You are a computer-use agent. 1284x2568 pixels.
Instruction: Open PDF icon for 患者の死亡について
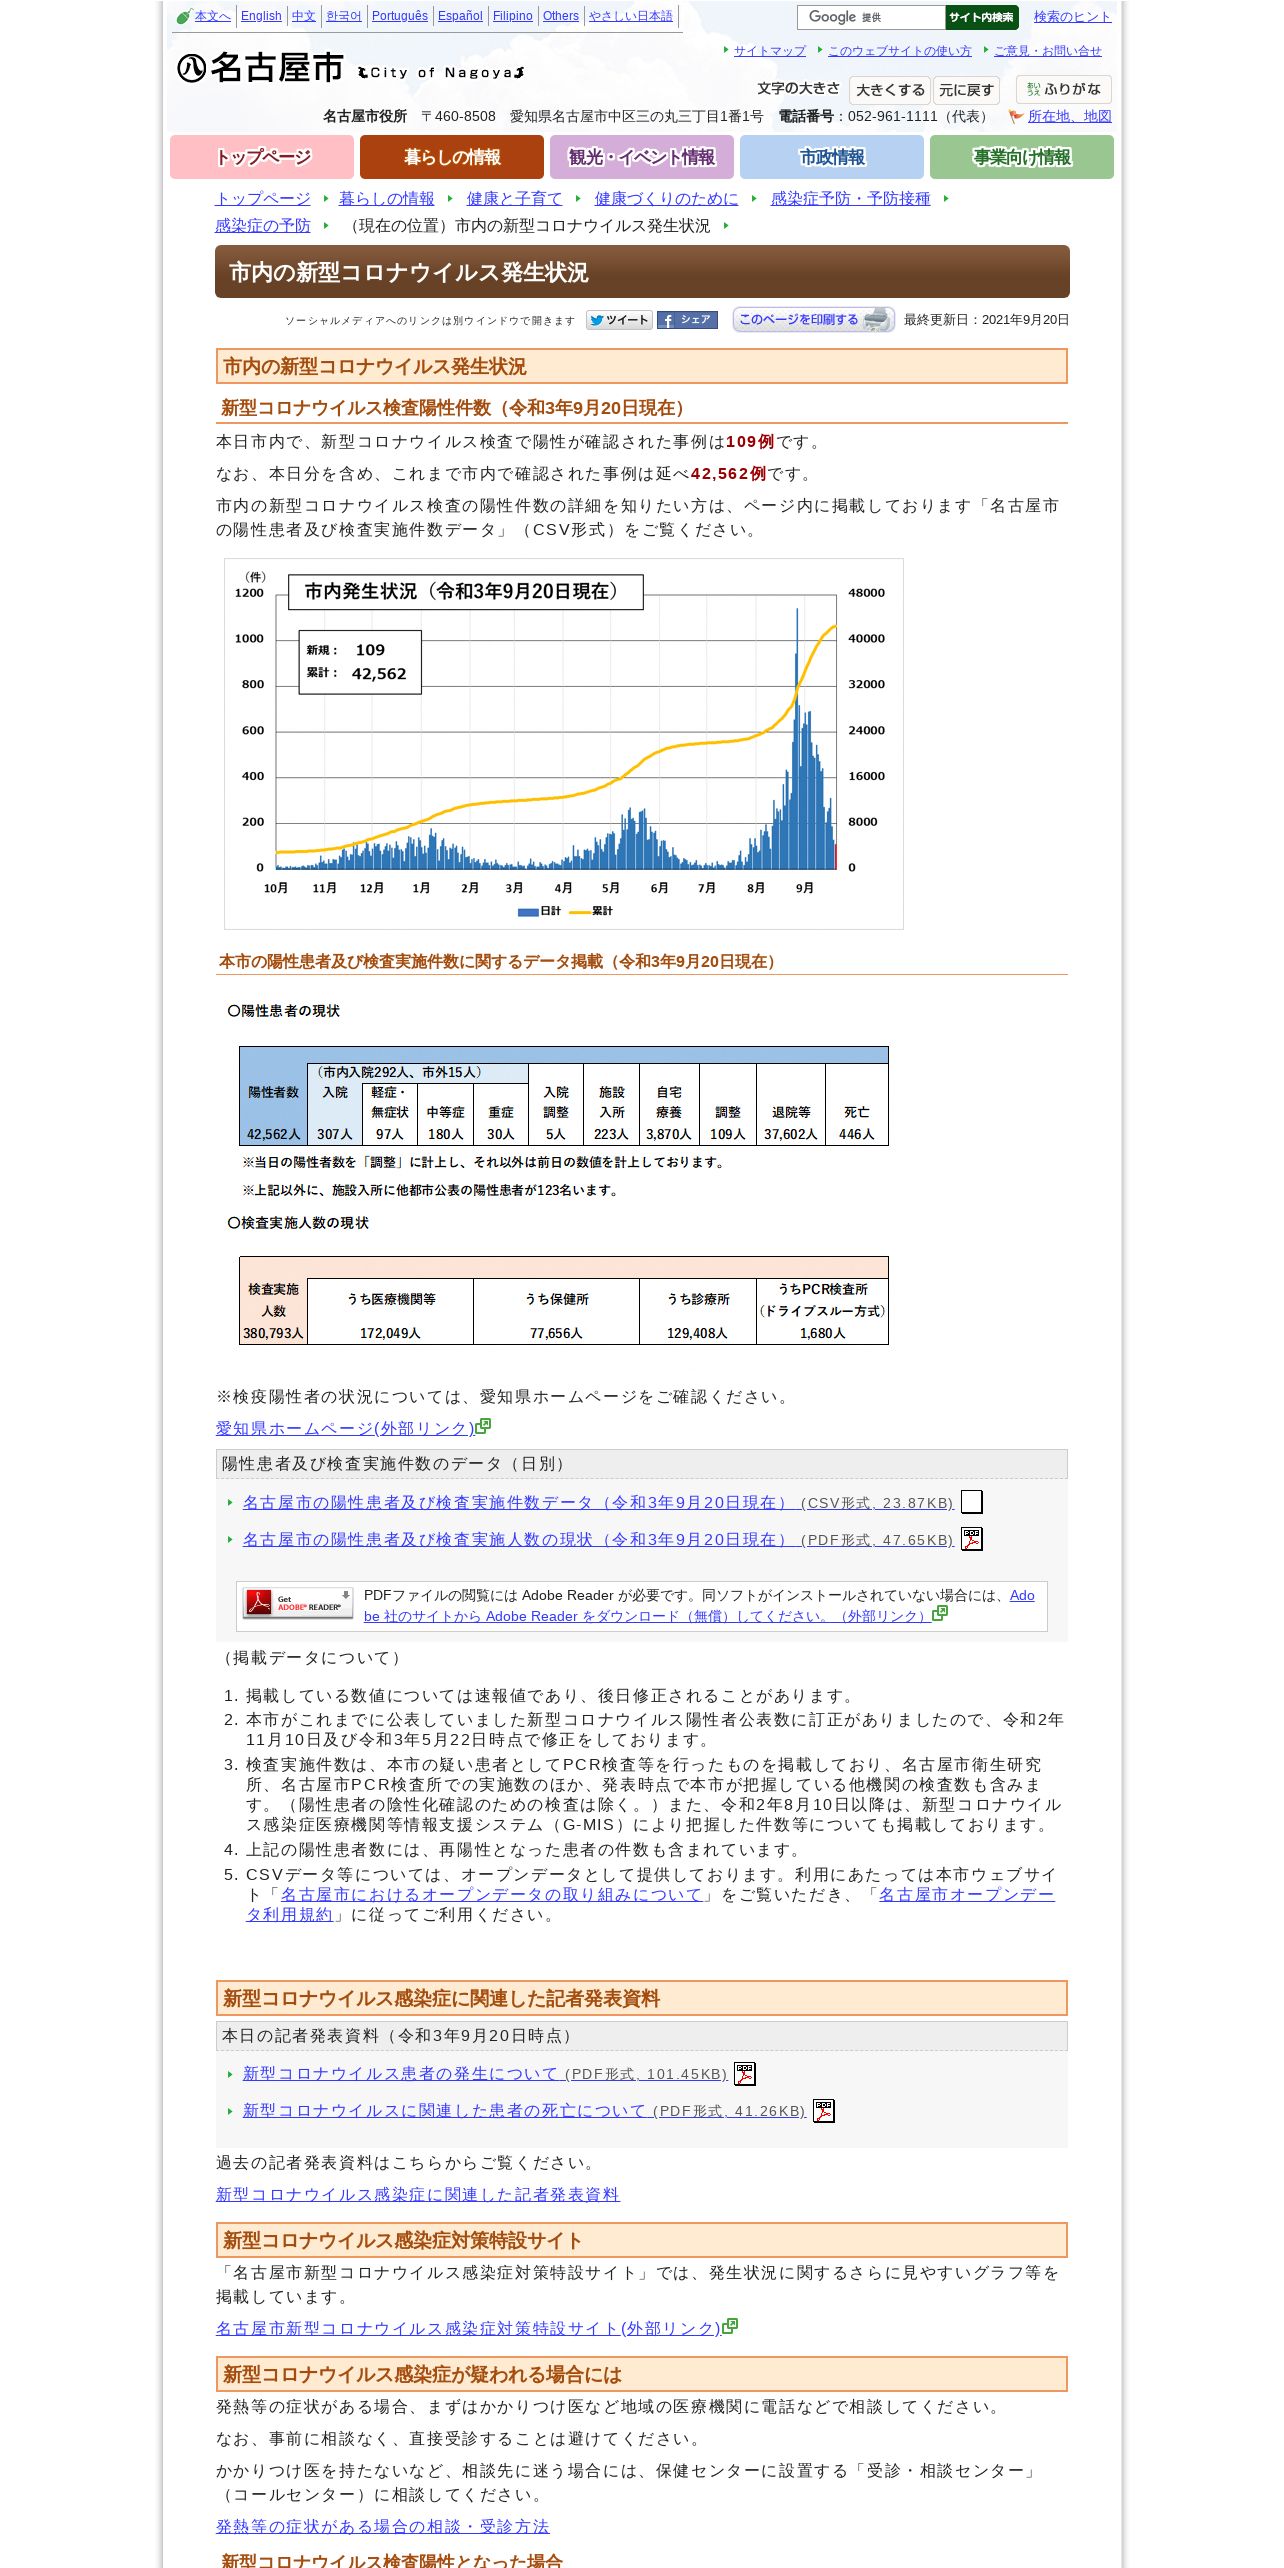(823, 2110)
